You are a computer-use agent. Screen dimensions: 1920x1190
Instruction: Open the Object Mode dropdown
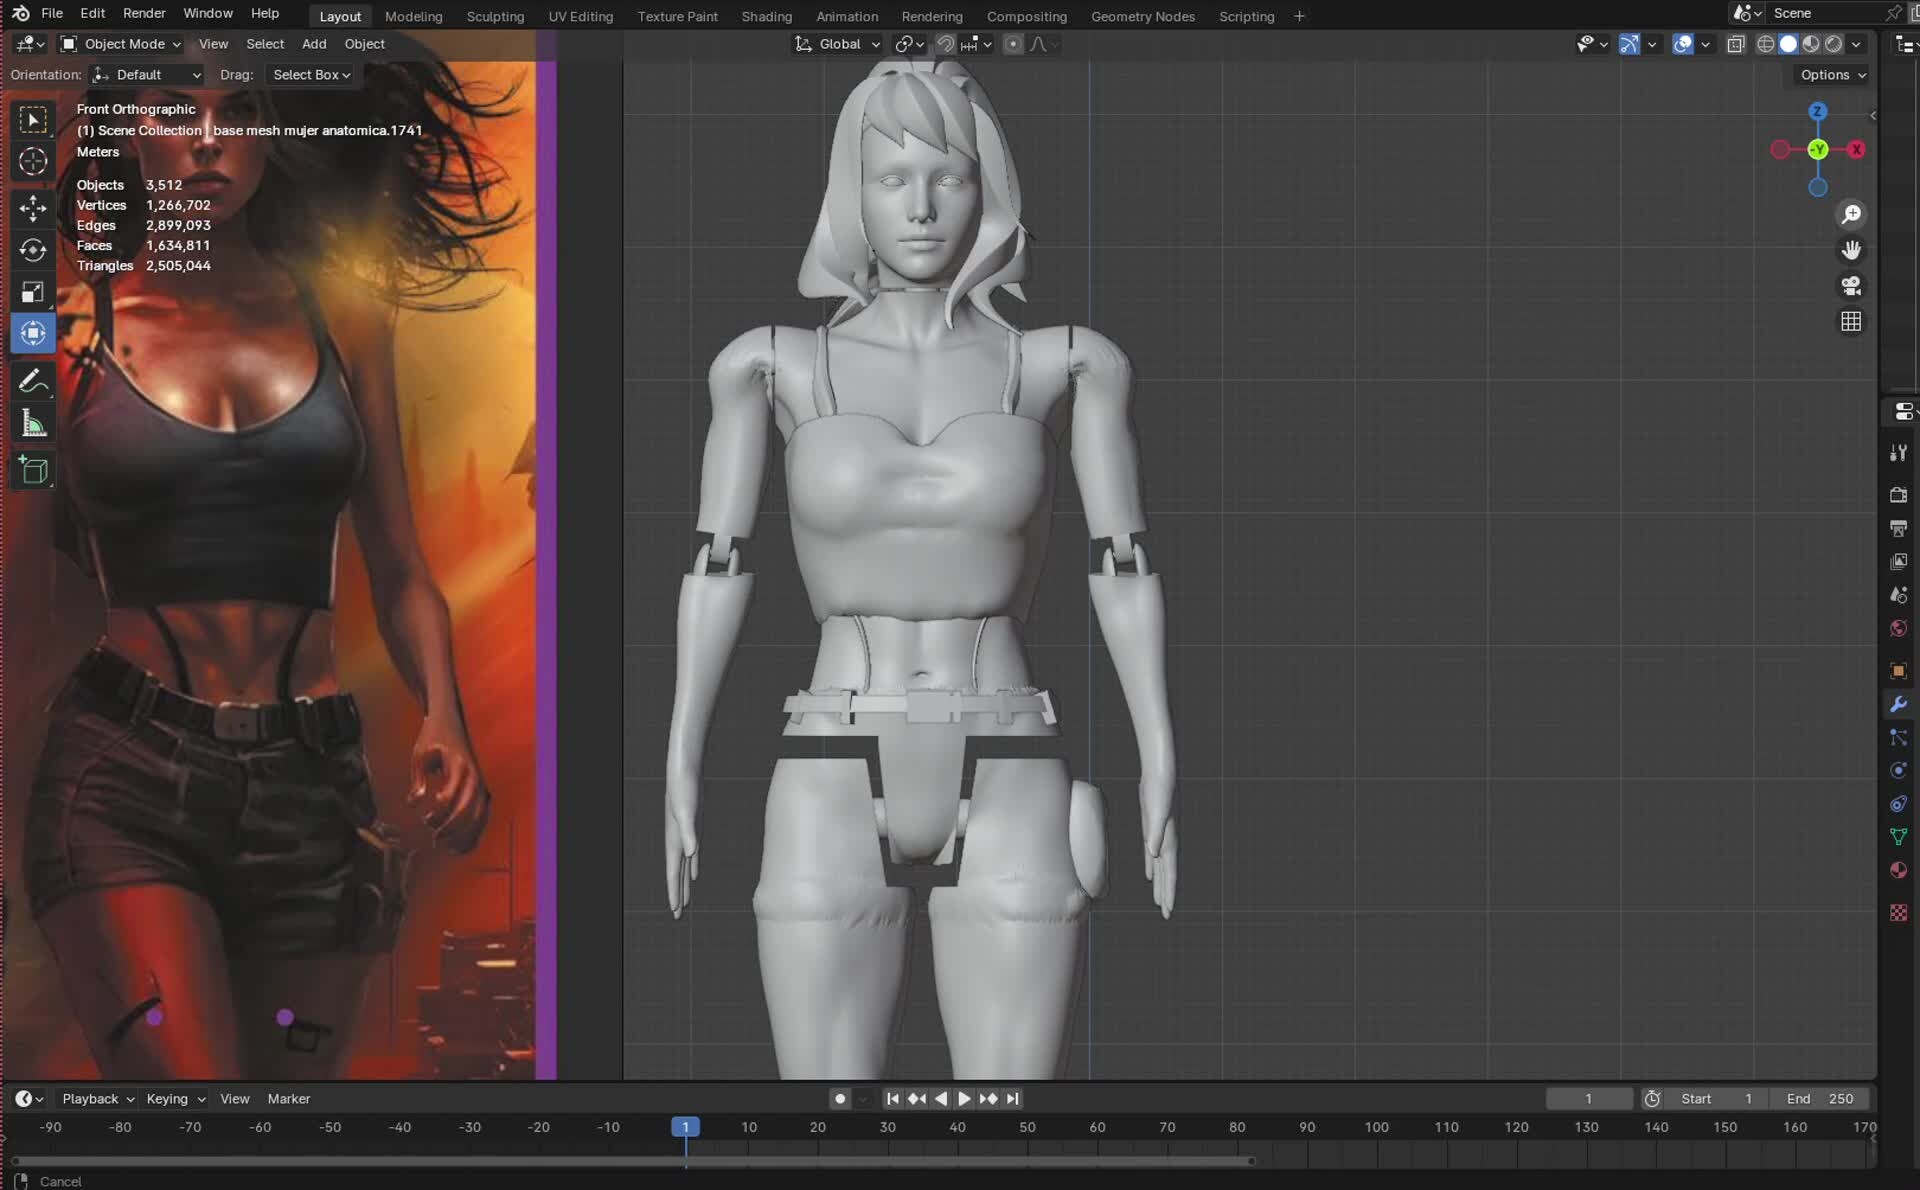(x=118, y=44)
